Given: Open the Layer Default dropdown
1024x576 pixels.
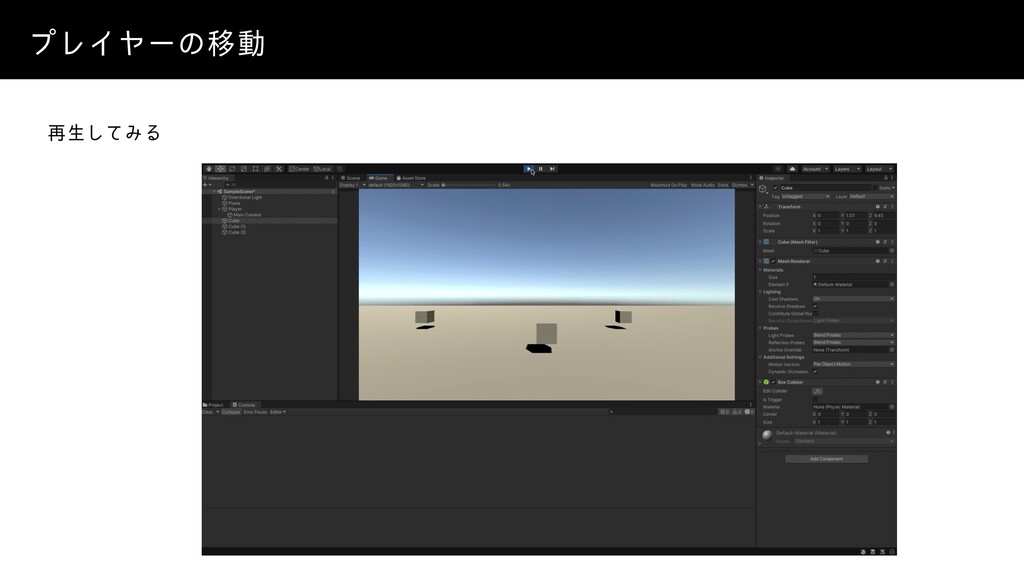Looking at the screenshot, I should click(871, 197).
